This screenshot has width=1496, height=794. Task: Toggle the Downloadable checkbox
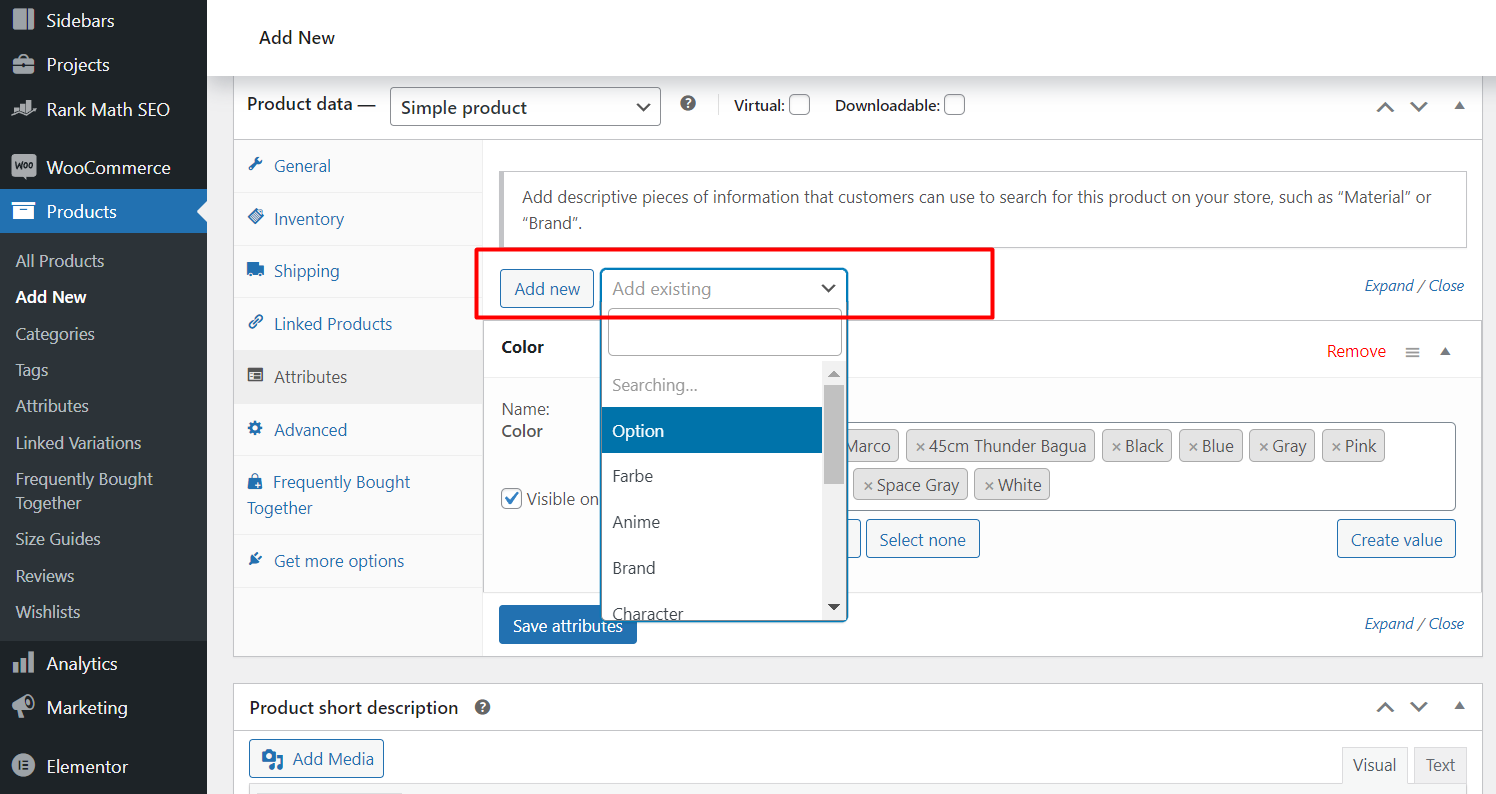point(954,105)
